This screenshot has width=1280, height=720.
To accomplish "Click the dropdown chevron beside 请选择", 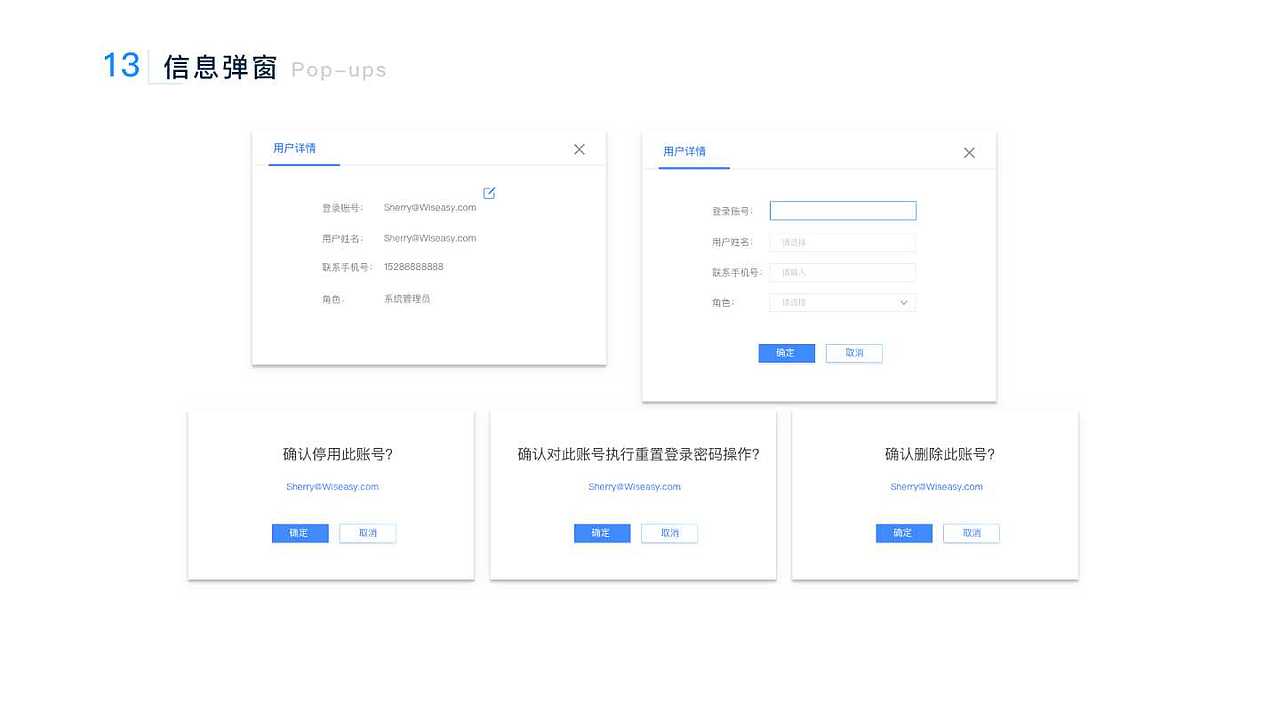I will [x=902, y=302].
